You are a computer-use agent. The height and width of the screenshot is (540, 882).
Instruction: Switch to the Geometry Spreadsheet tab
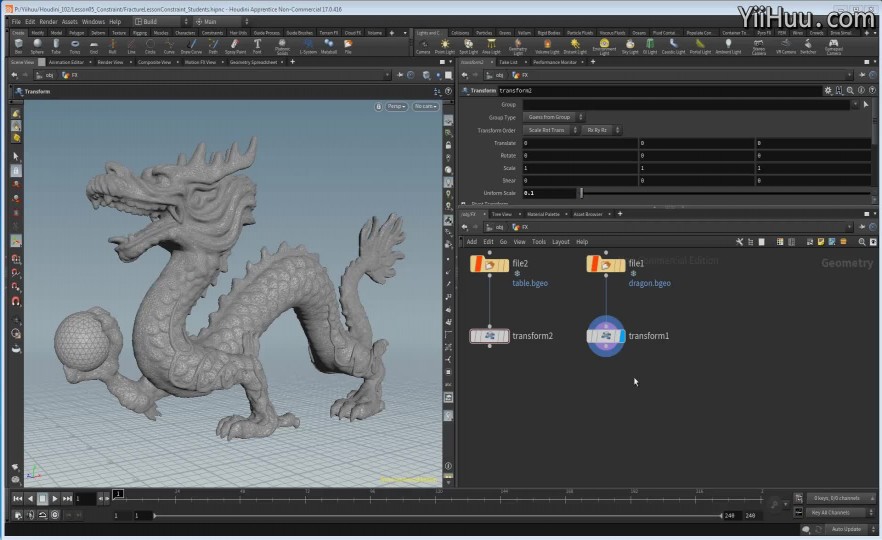(x=253, y=62)
